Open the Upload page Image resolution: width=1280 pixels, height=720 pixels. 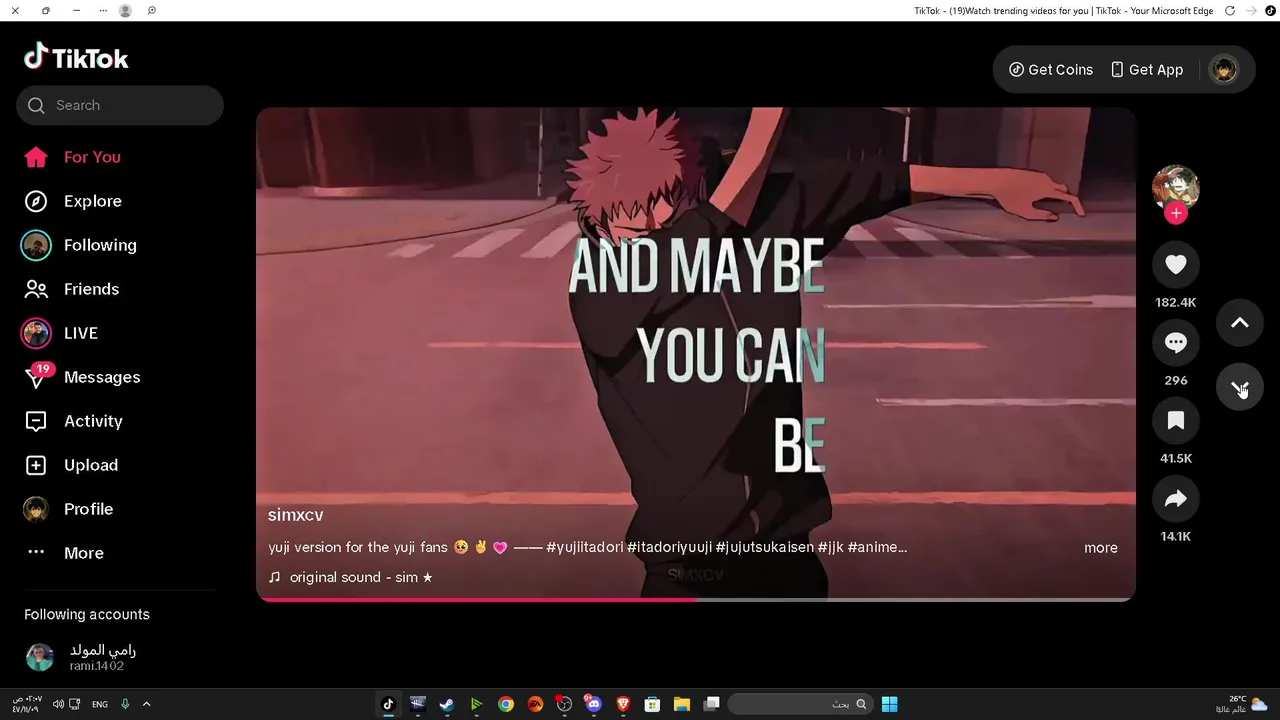click(x=91, y=465)
